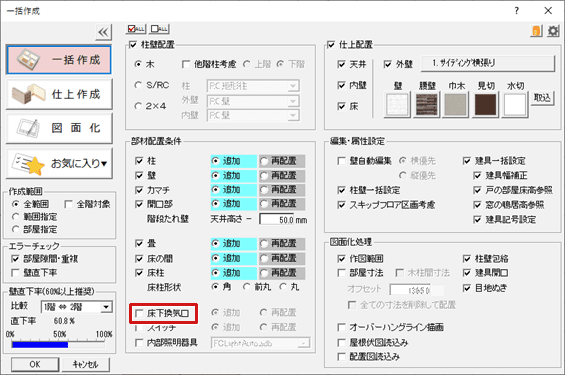Select the S/RC radio button

tap(138, 85)
